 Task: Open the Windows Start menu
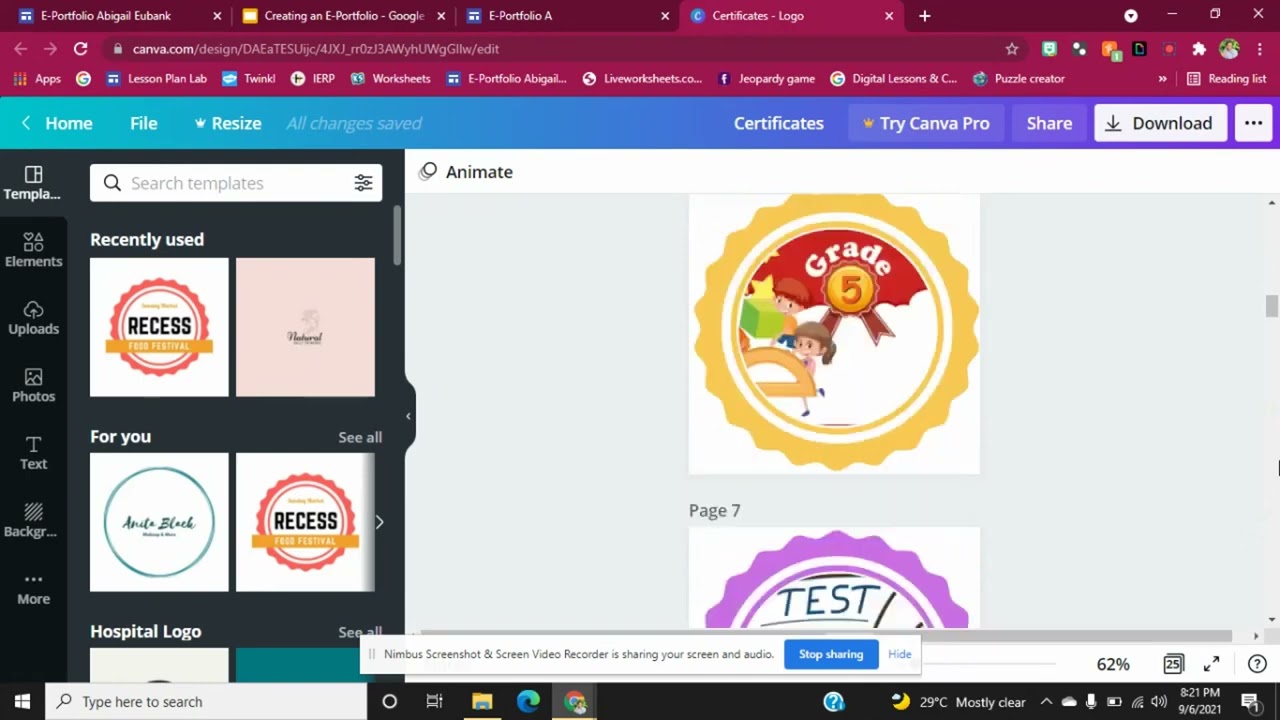coord(22,701)
